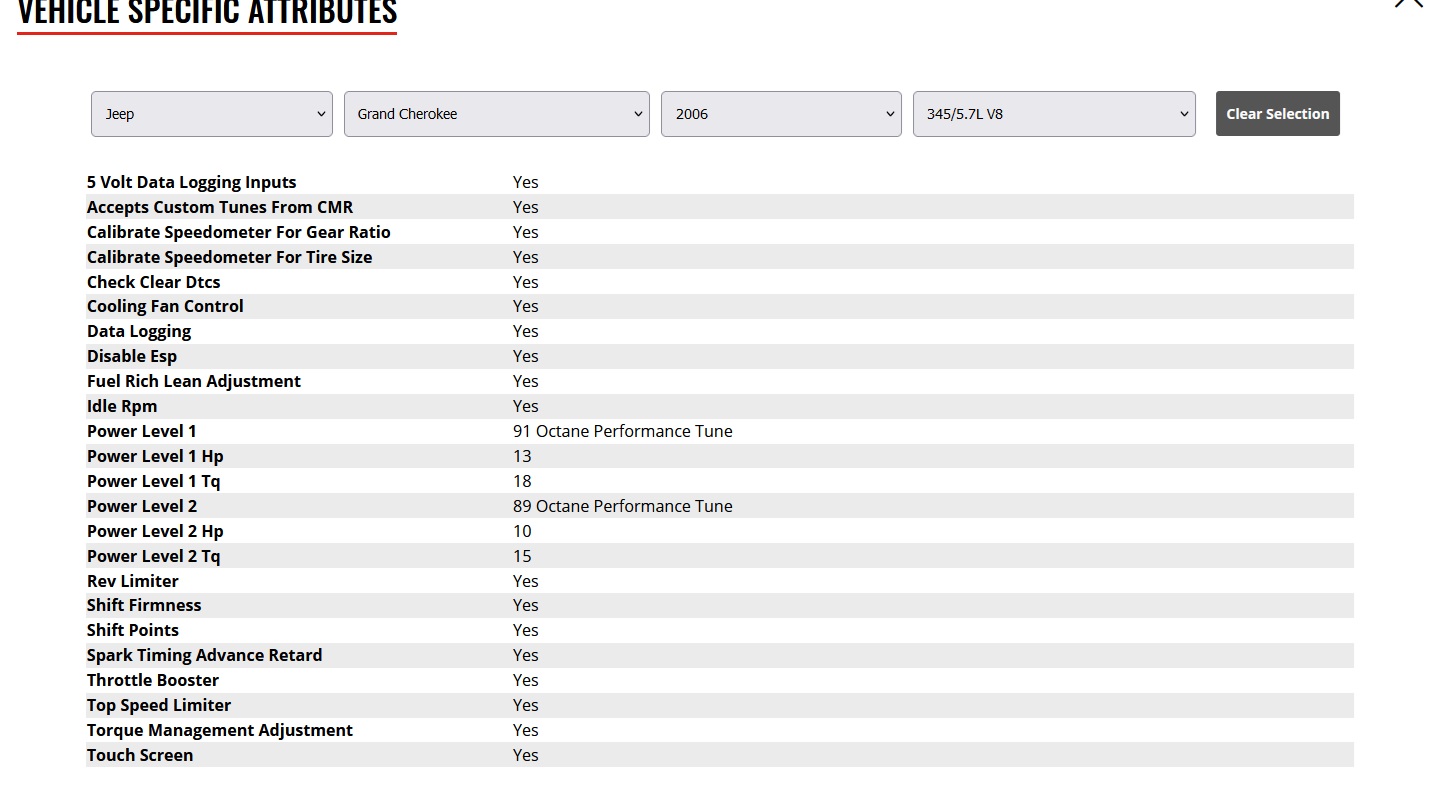Open the Jeep make dropdown

pos(212,114)
